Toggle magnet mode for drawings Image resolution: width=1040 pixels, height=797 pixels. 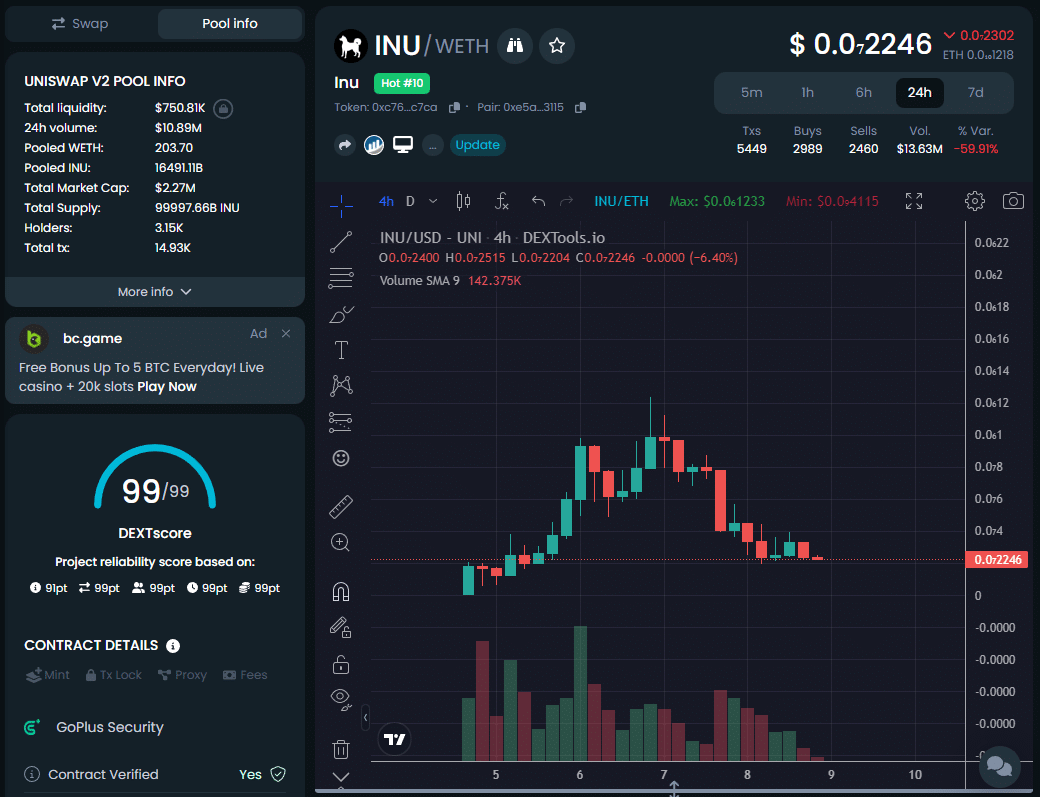(340, 591)
